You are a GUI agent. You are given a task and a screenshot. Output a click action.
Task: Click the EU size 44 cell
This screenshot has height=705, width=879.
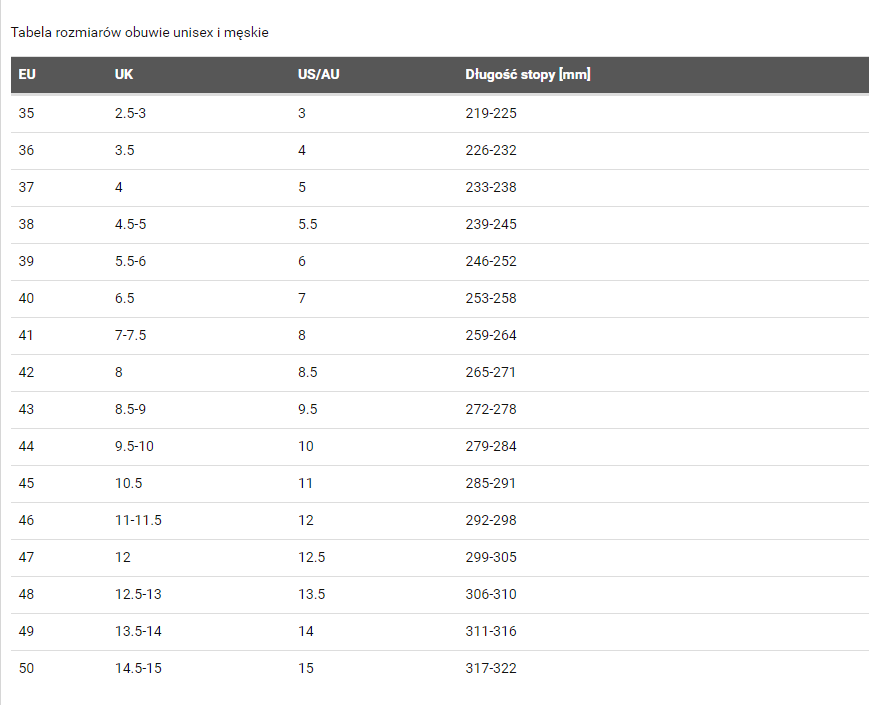tap(26, 446)
